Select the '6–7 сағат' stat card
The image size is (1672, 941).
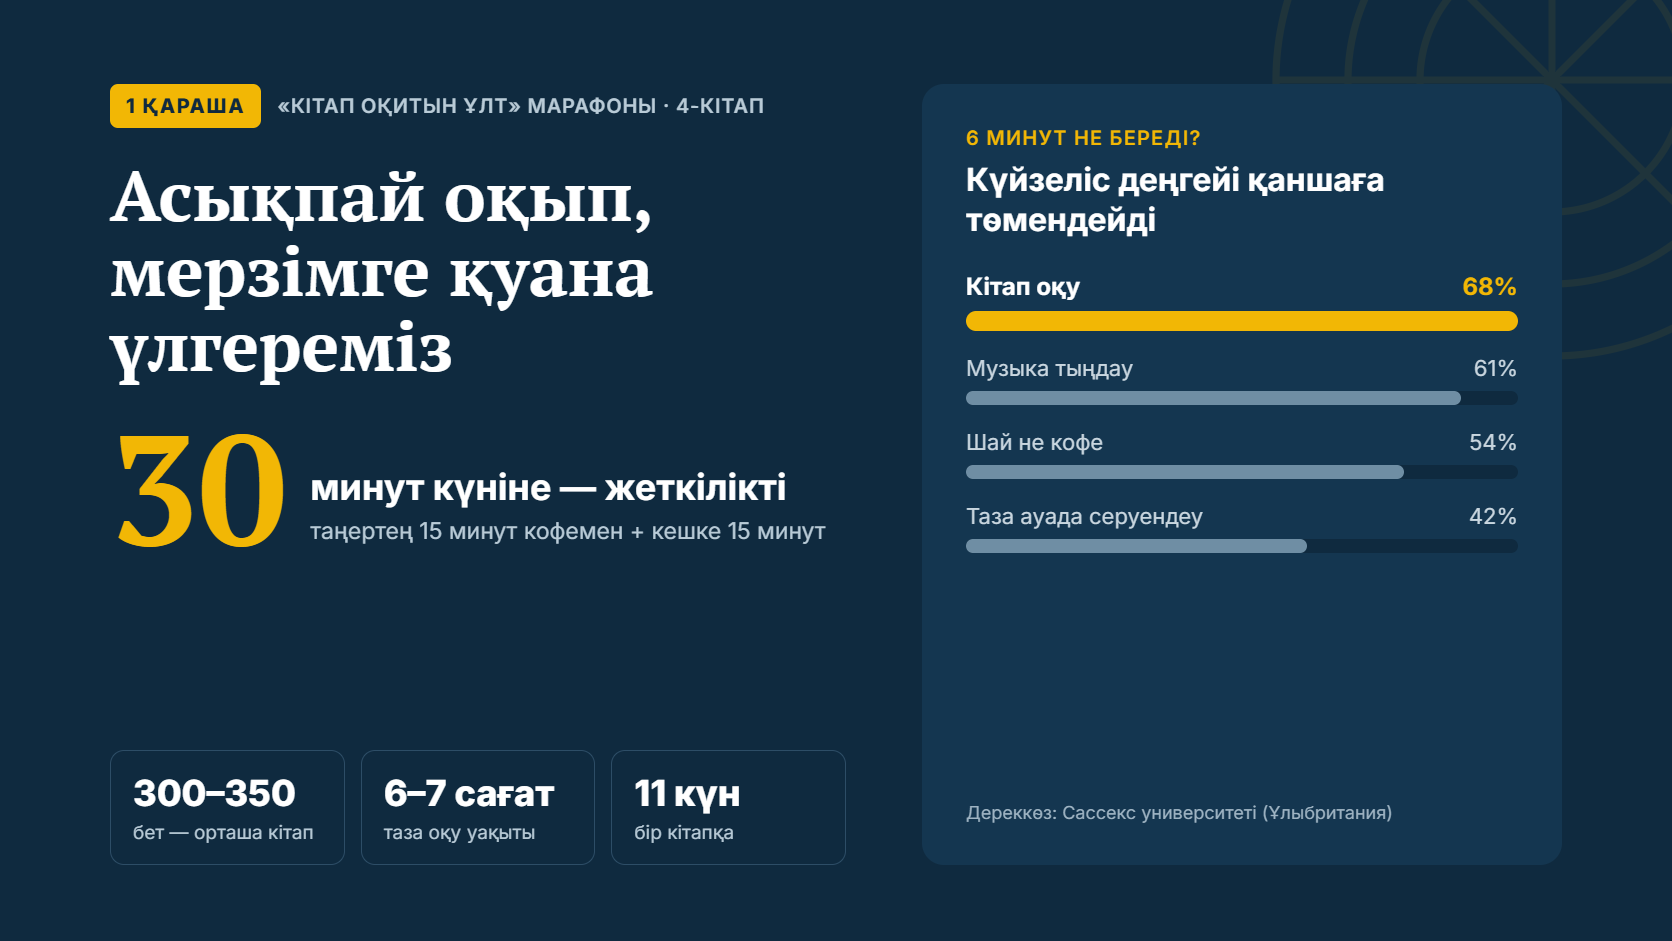[478, 807]
